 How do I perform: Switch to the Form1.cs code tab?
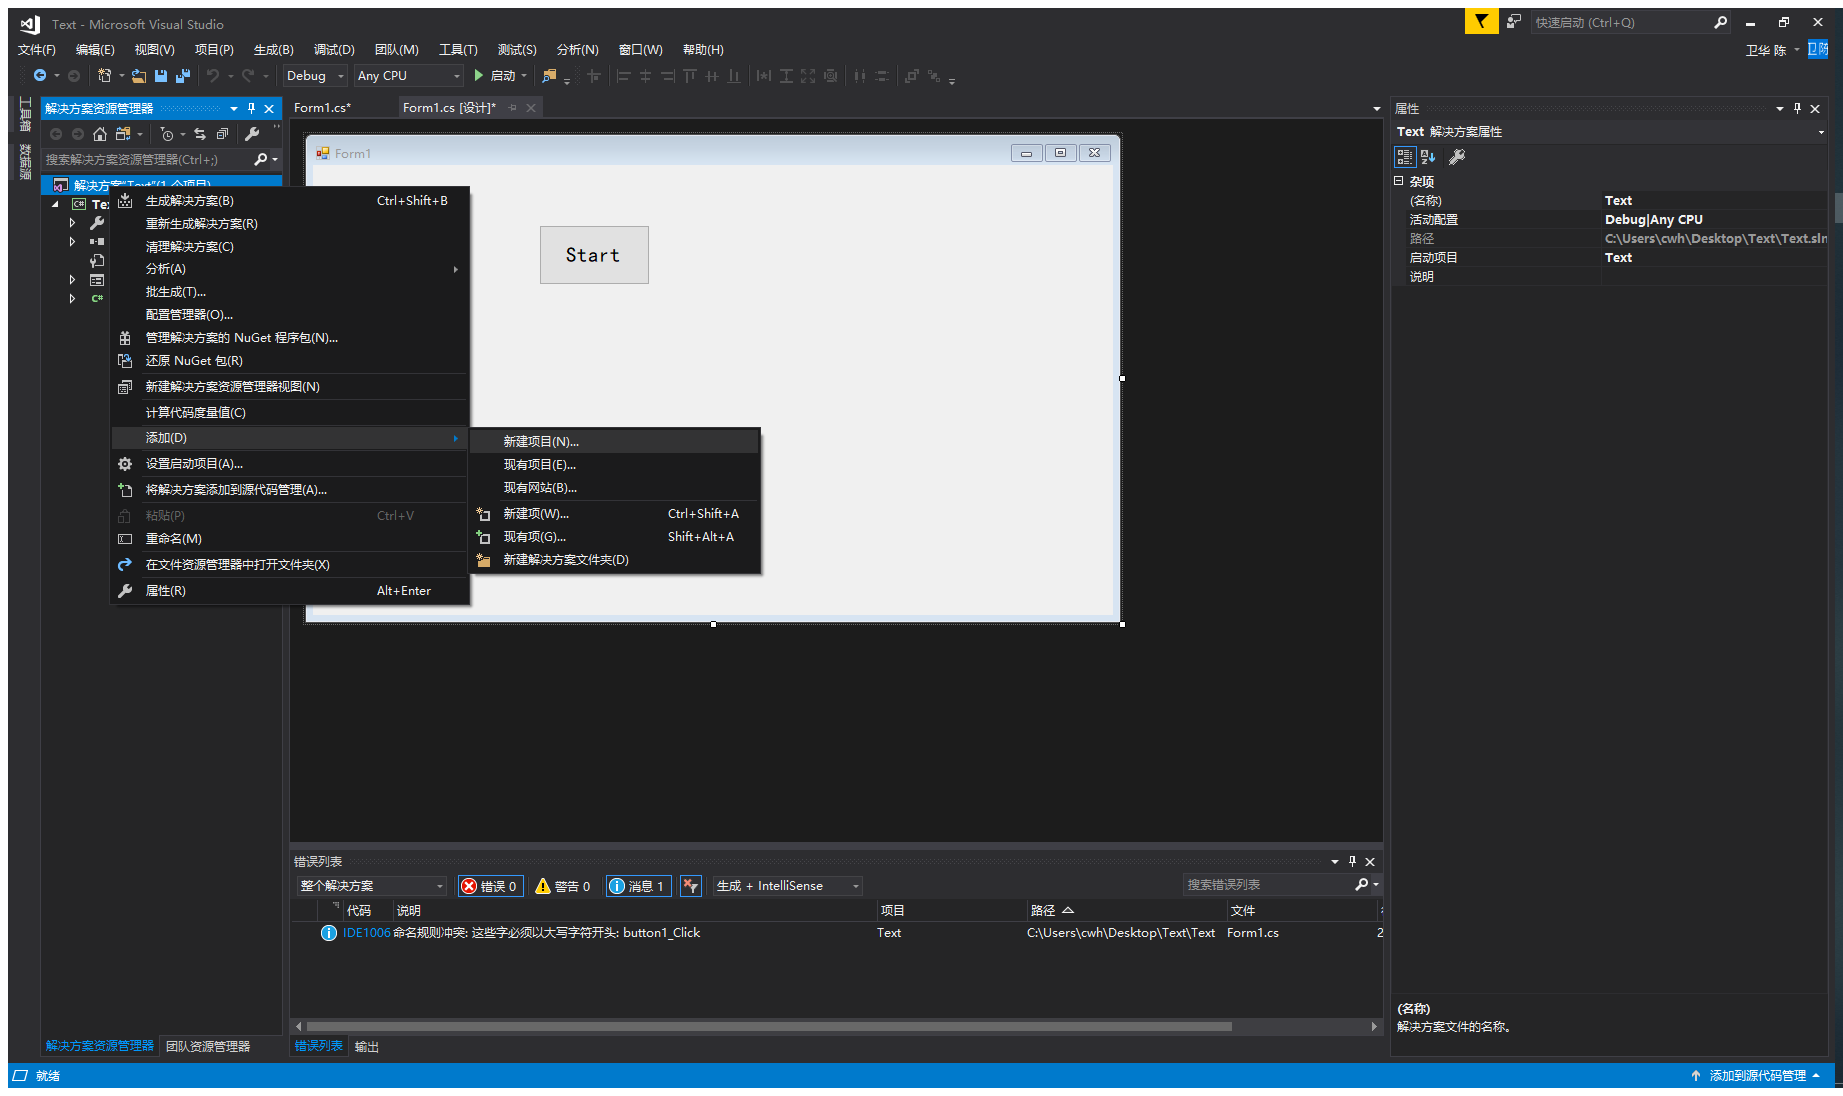tap(323, 108)
